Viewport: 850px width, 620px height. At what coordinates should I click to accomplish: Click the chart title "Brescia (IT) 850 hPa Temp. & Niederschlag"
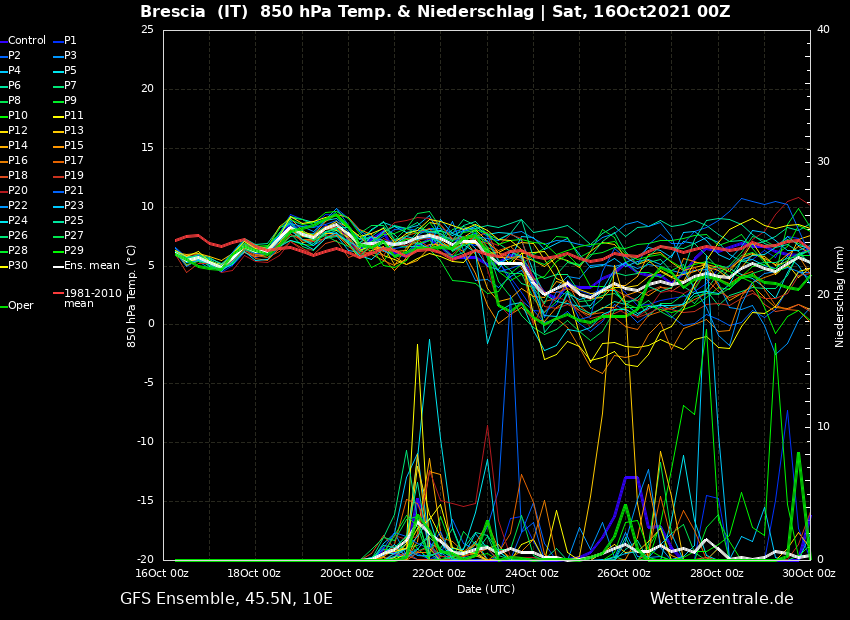[x=337, y=11]
